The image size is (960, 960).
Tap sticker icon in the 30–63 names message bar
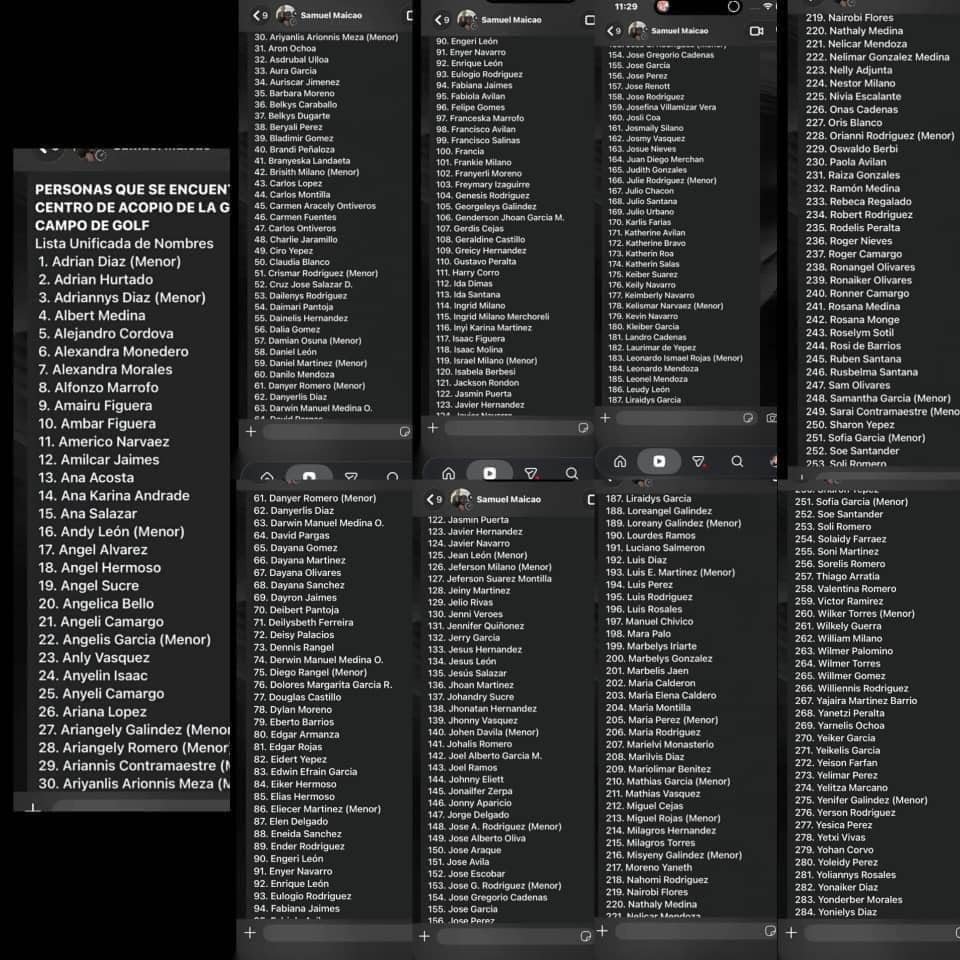[405, 432]
